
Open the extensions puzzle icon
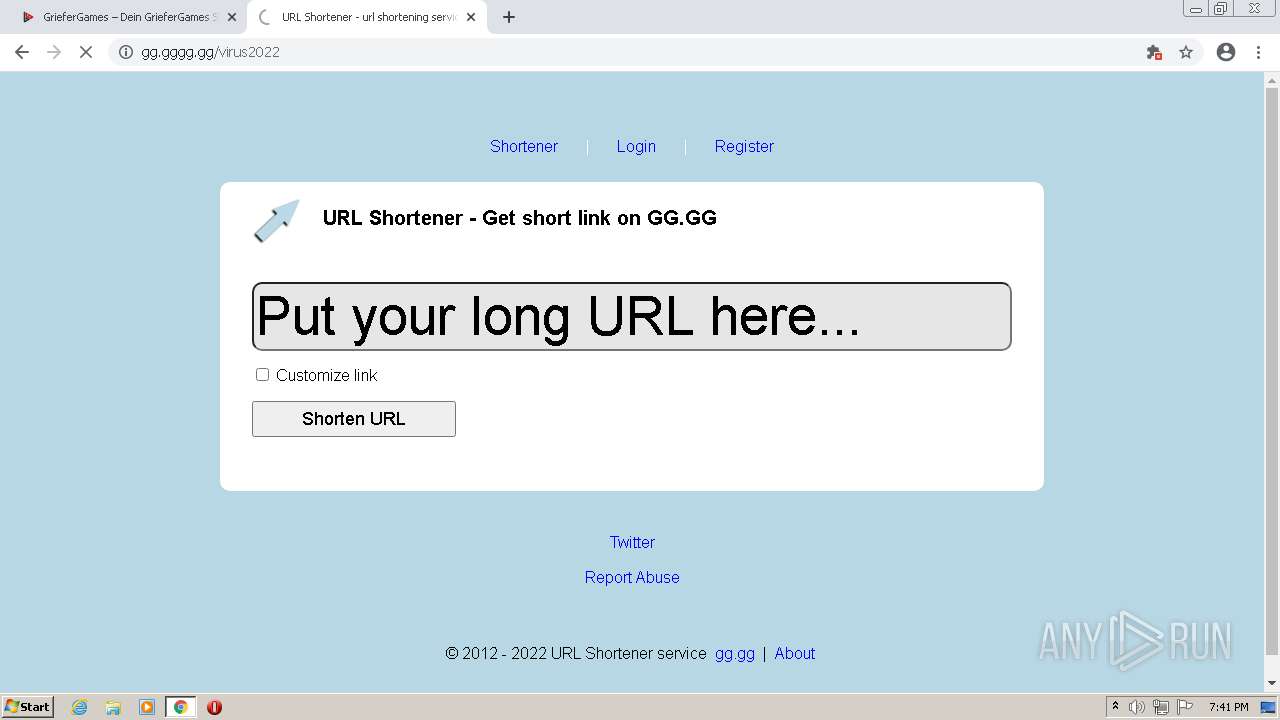[1154, 52]
